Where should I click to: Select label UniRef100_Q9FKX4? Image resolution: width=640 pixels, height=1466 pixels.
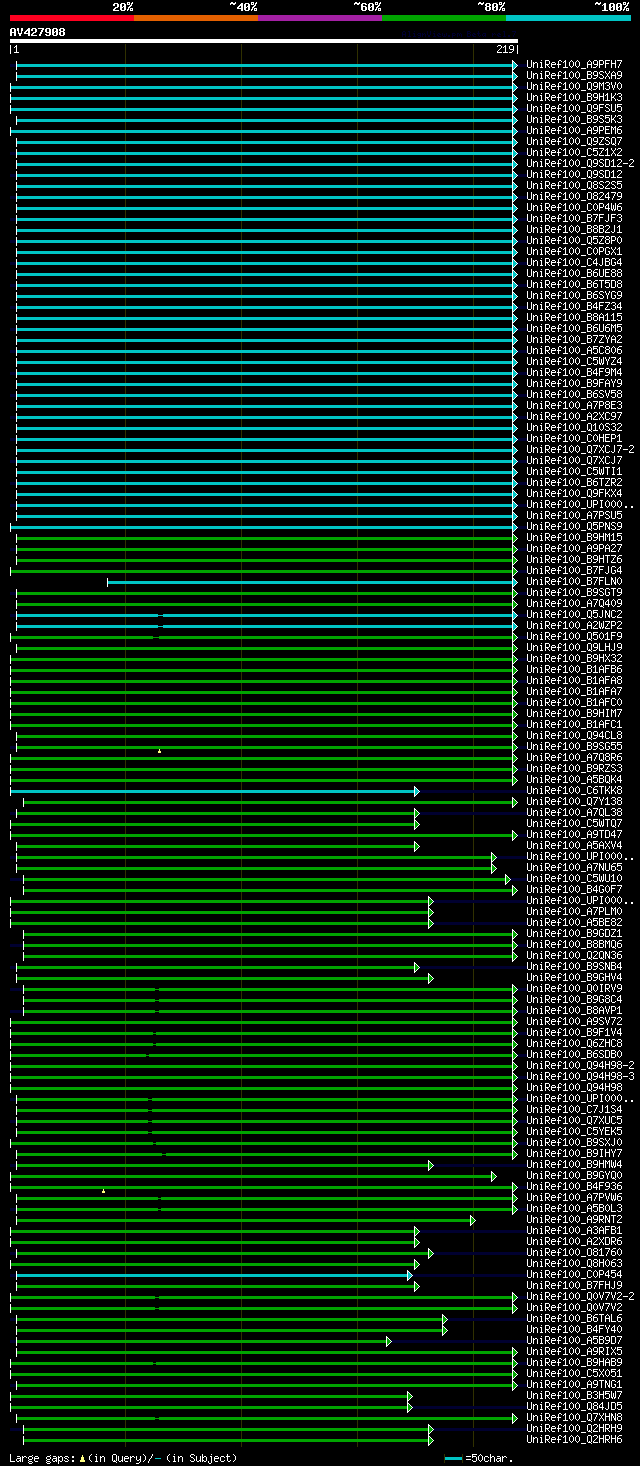pos(574,493)
